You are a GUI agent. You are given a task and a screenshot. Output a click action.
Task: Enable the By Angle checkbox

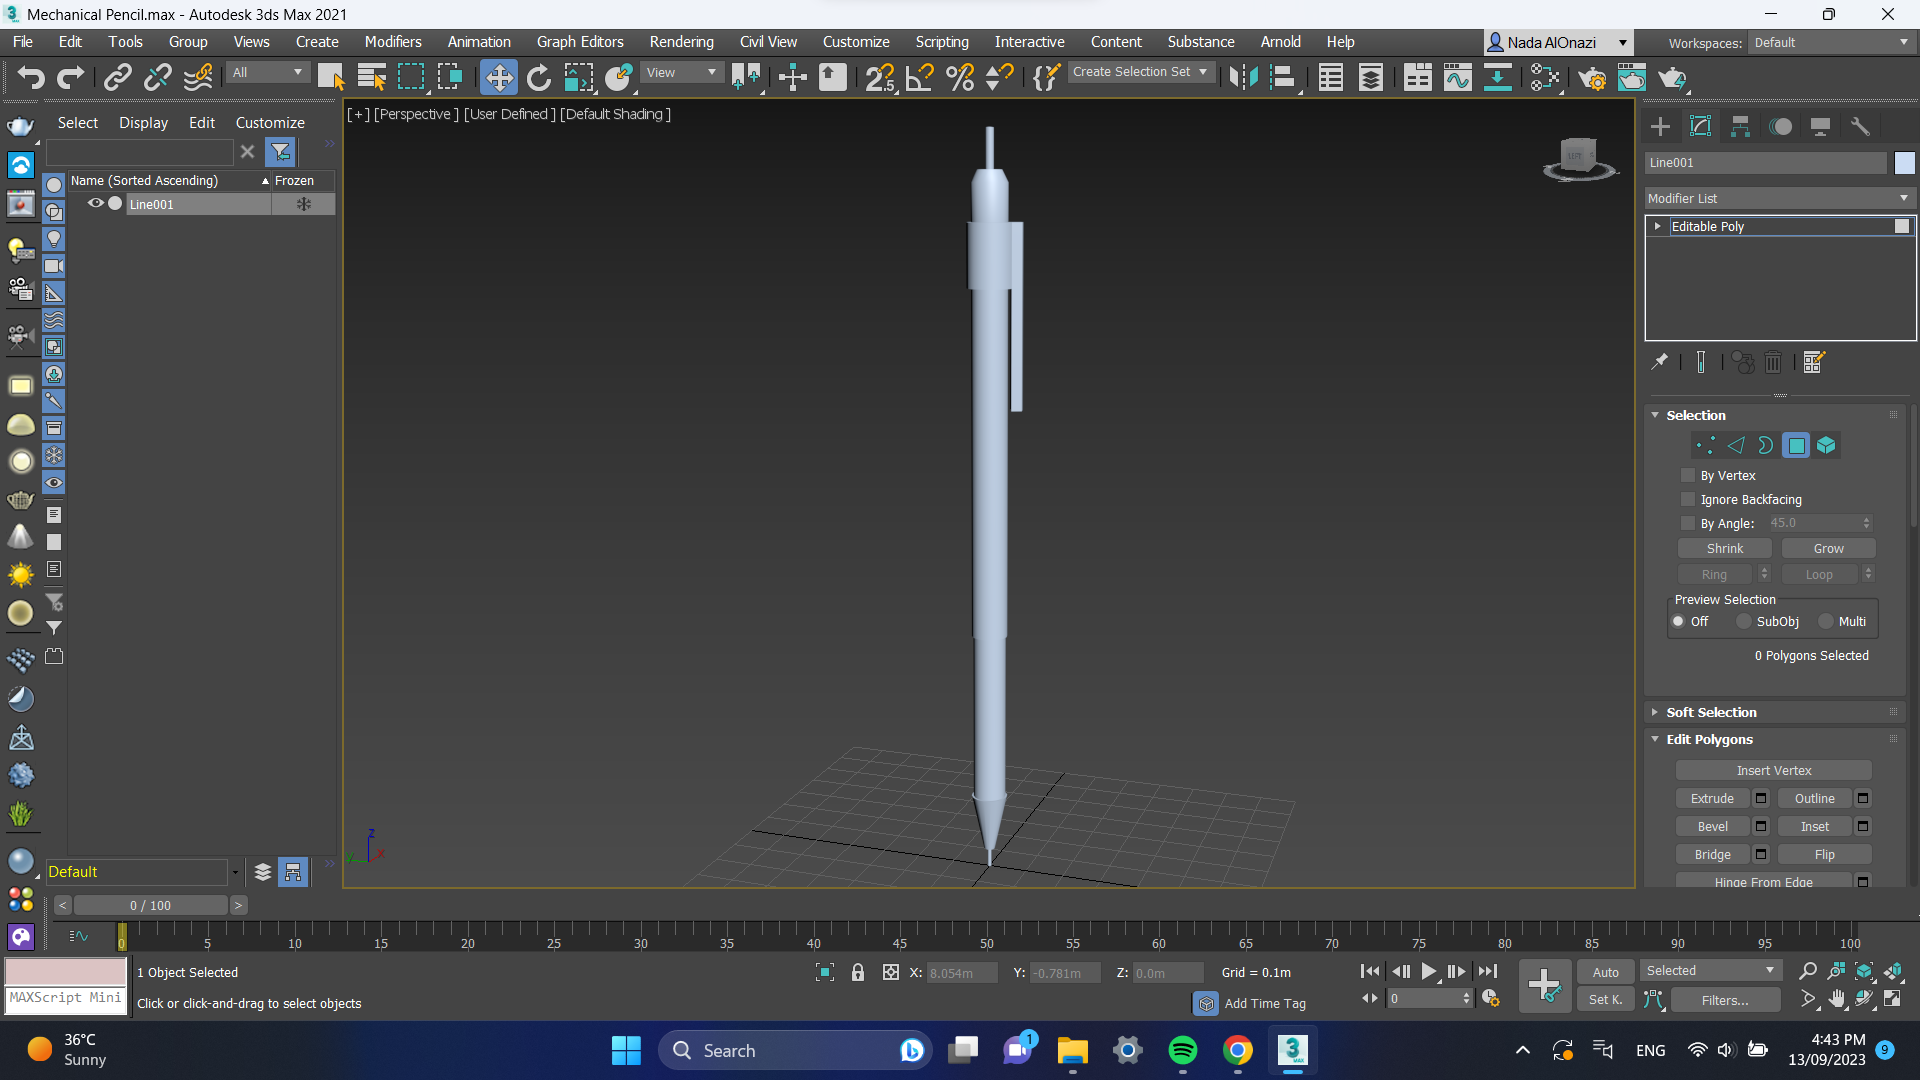(x=1689, y=523)
